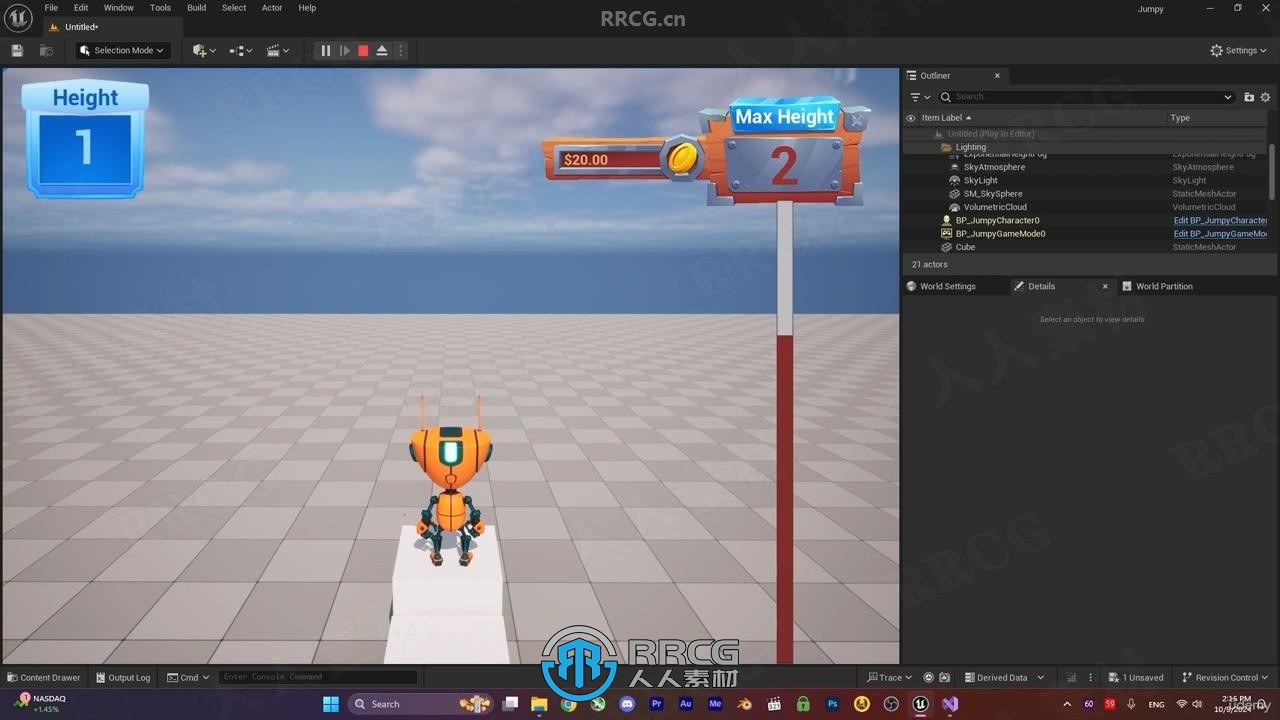Viewport: 1280px width, 720px height.
Task: Expand the Outliner search history chevron
Action: (x=1228, y=97)
